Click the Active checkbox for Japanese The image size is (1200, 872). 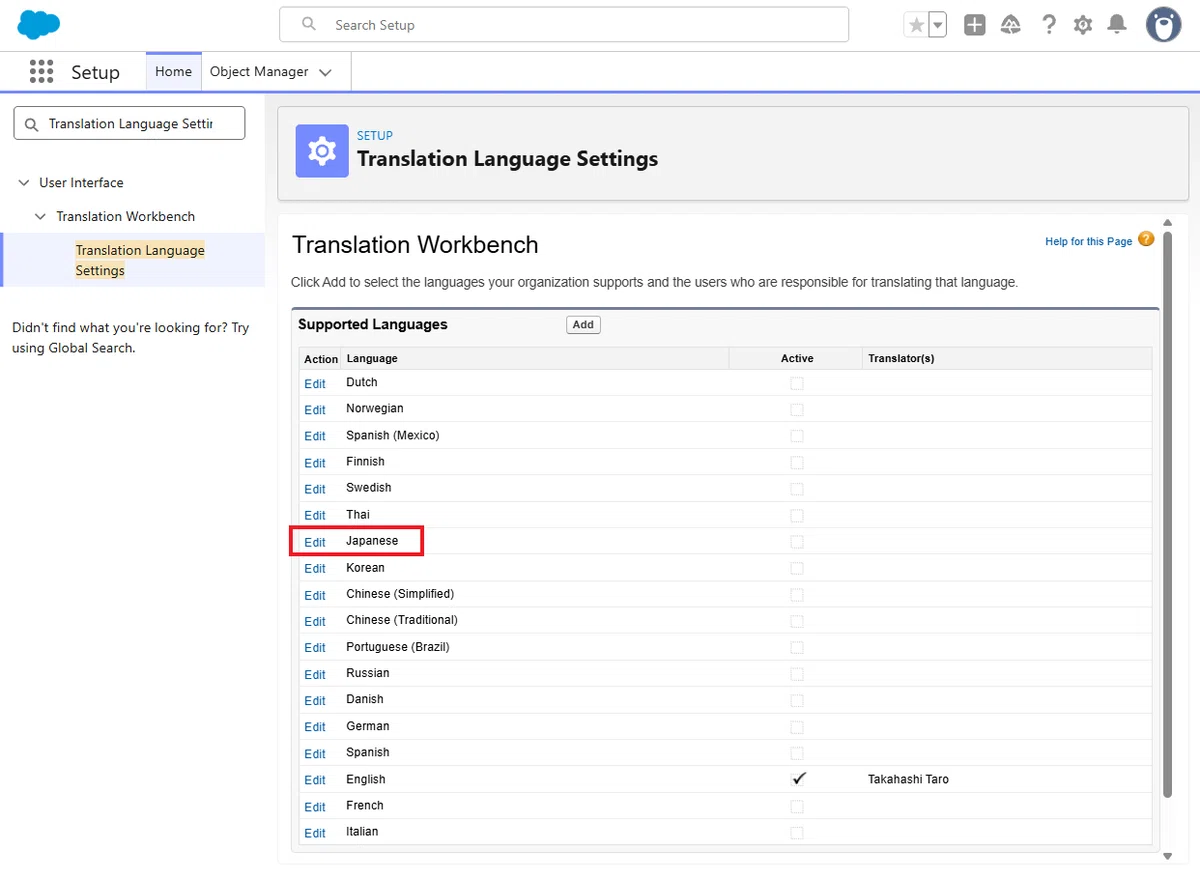[797, 541]
